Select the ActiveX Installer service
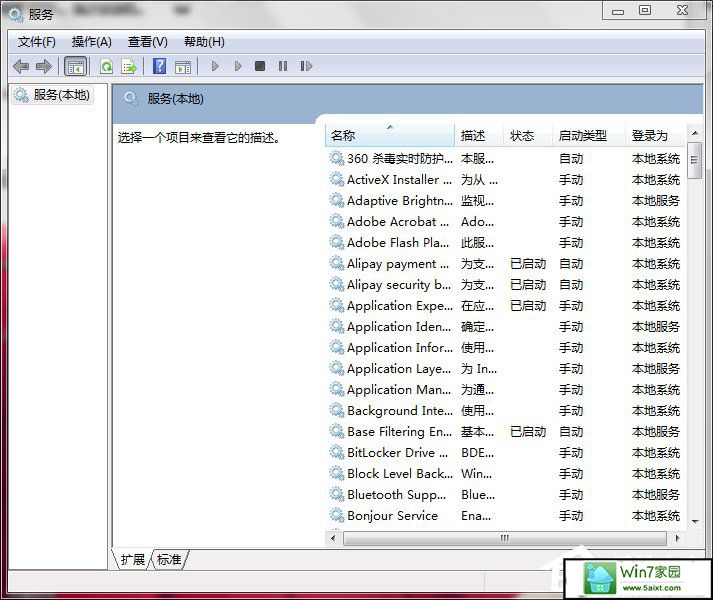The height and width of the screenshot is (600, 713). pyautogui.click(x=505, y=180)
